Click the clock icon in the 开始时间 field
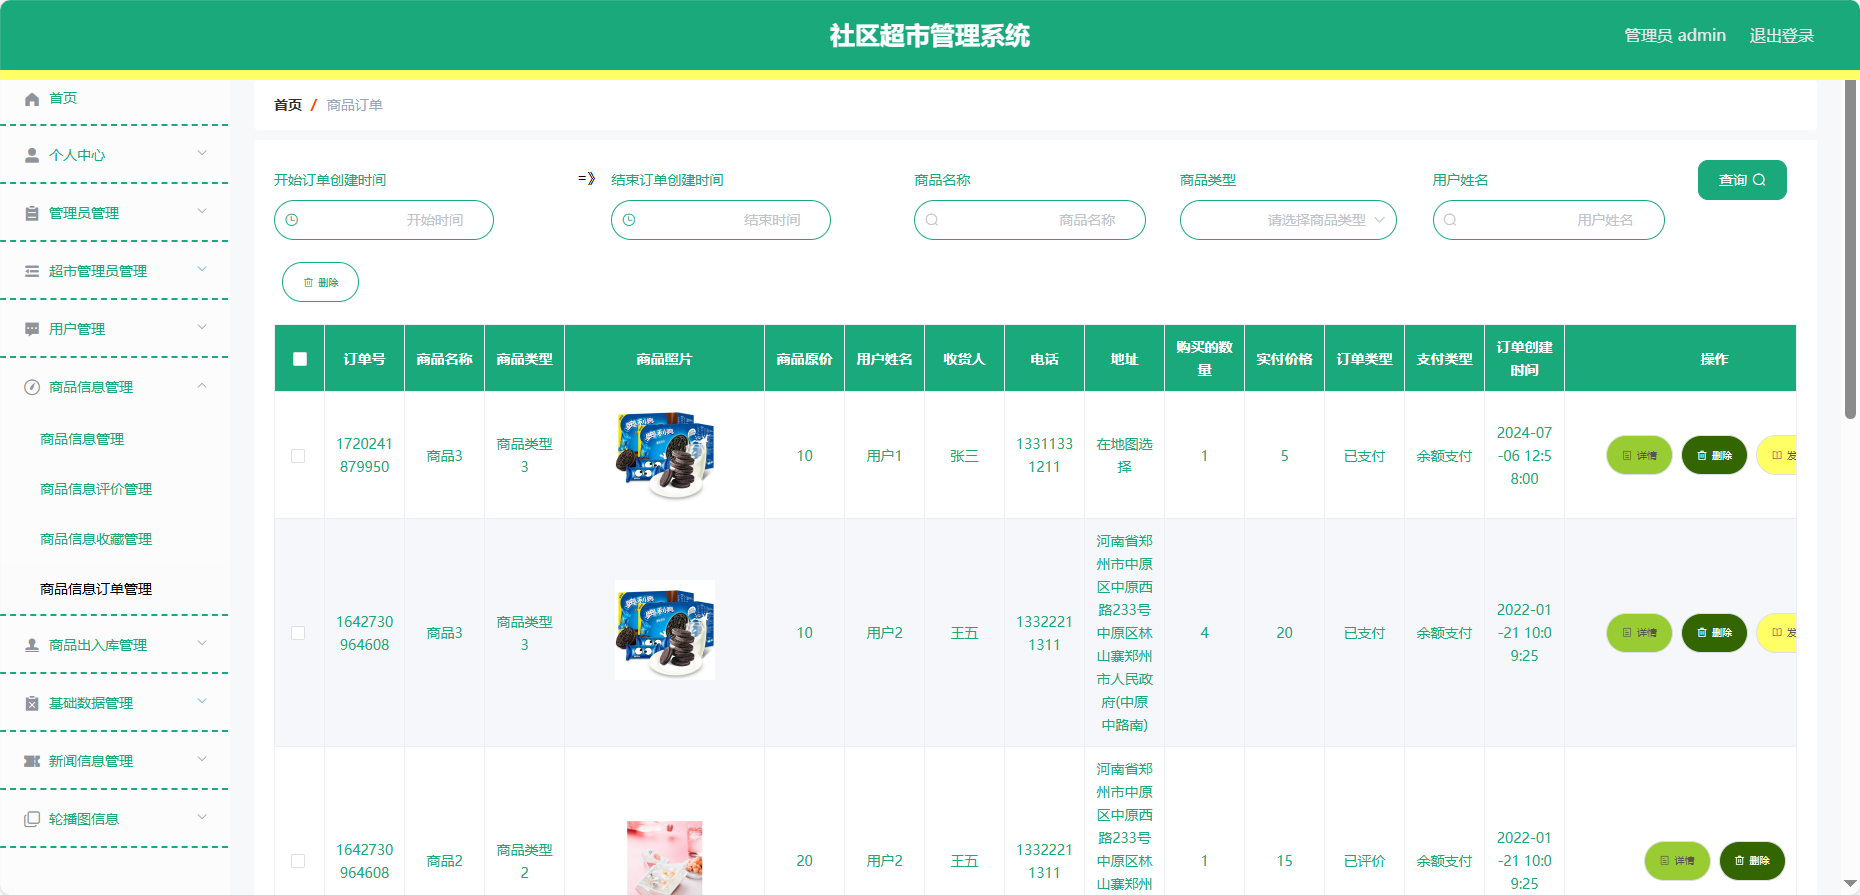The width and height of the screenshot is (1860, 895). pos(292,220)
